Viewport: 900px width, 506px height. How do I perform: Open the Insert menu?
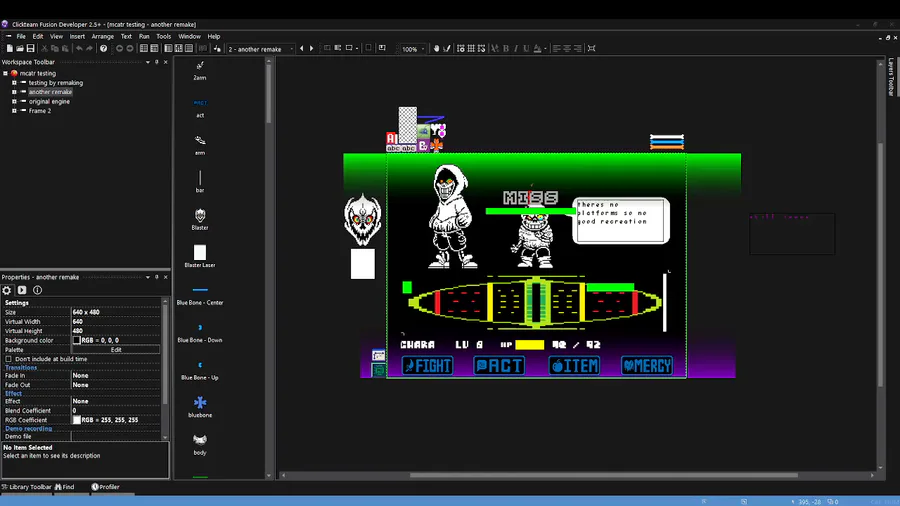coord(77,36)
